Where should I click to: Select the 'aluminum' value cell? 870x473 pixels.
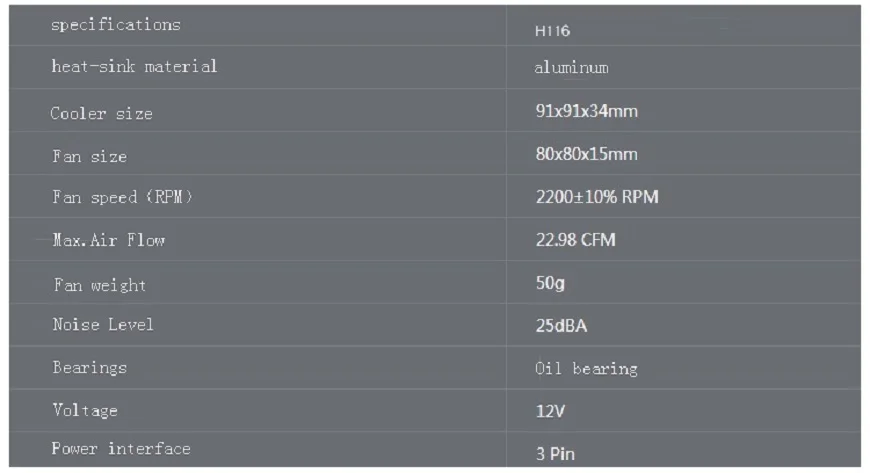(x=571, y=68)
